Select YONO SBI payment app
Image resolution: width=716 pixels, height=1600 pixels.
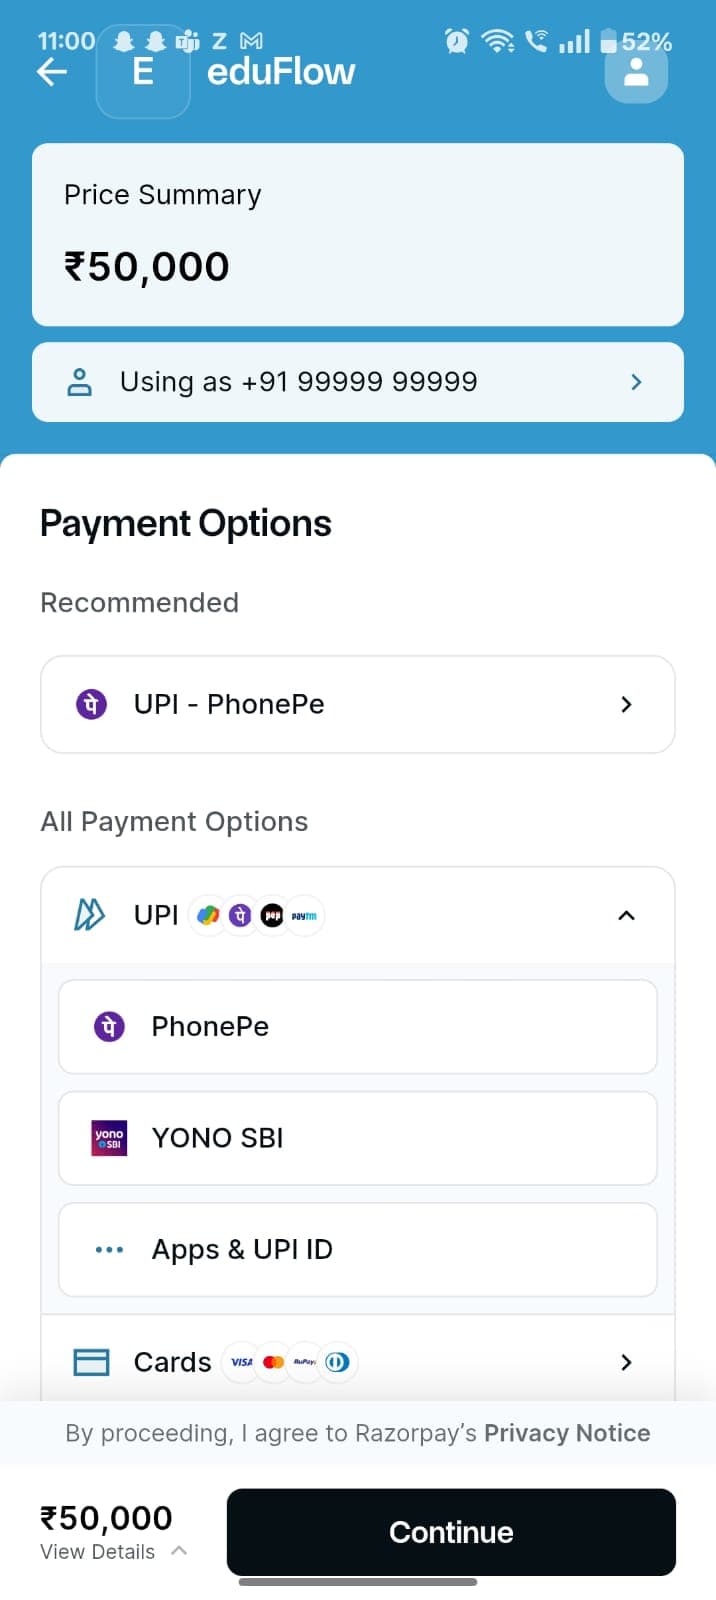click(x=357, y=1138)
